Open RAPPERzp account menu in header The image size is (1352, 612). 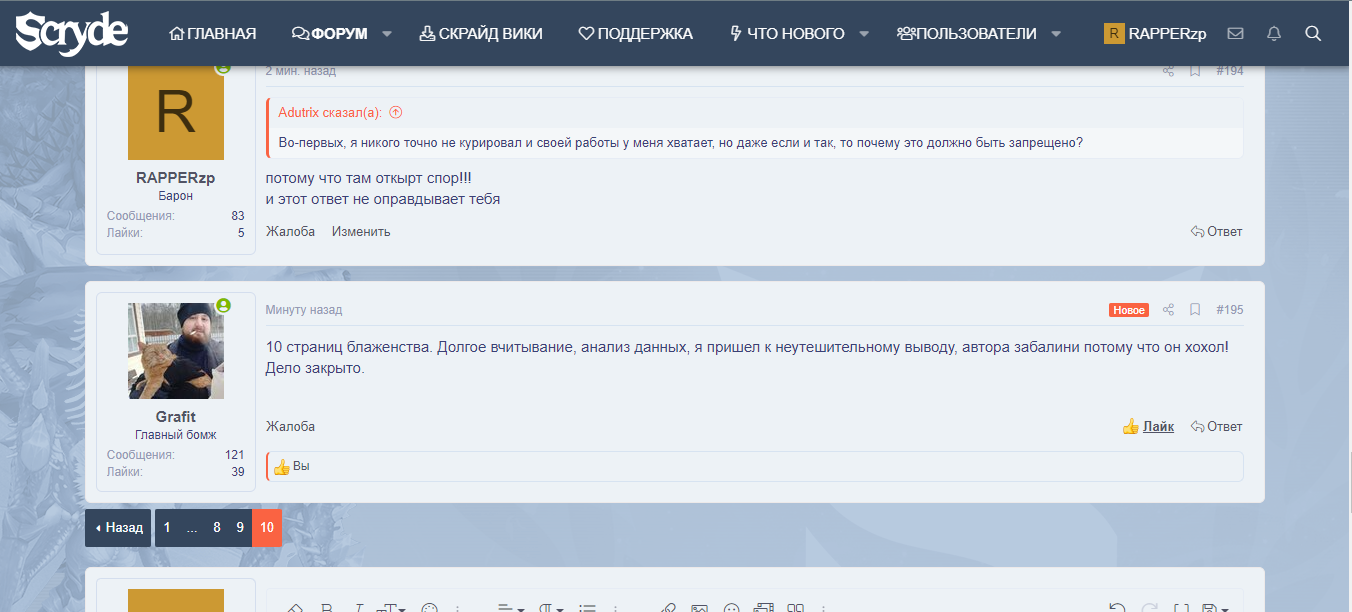pos(1155,33)
